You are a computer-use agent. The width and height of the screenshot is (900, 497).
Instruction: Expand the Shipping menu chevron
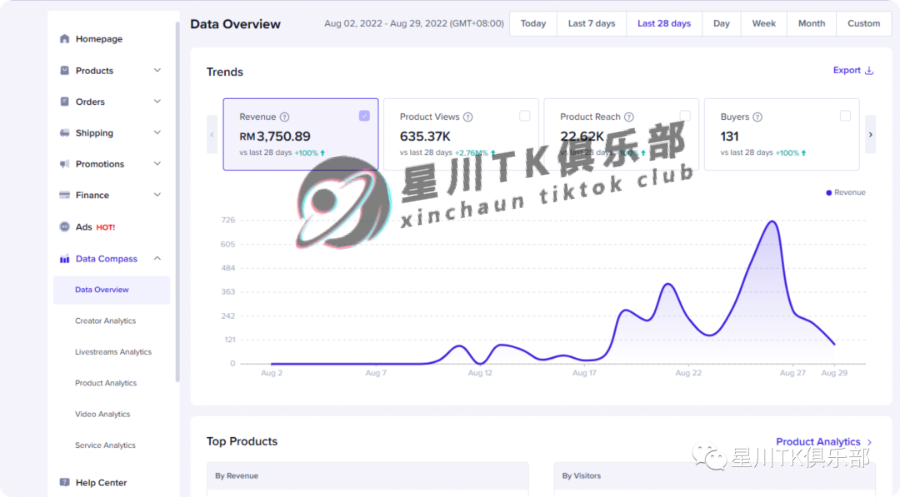[x=157, y=133]
